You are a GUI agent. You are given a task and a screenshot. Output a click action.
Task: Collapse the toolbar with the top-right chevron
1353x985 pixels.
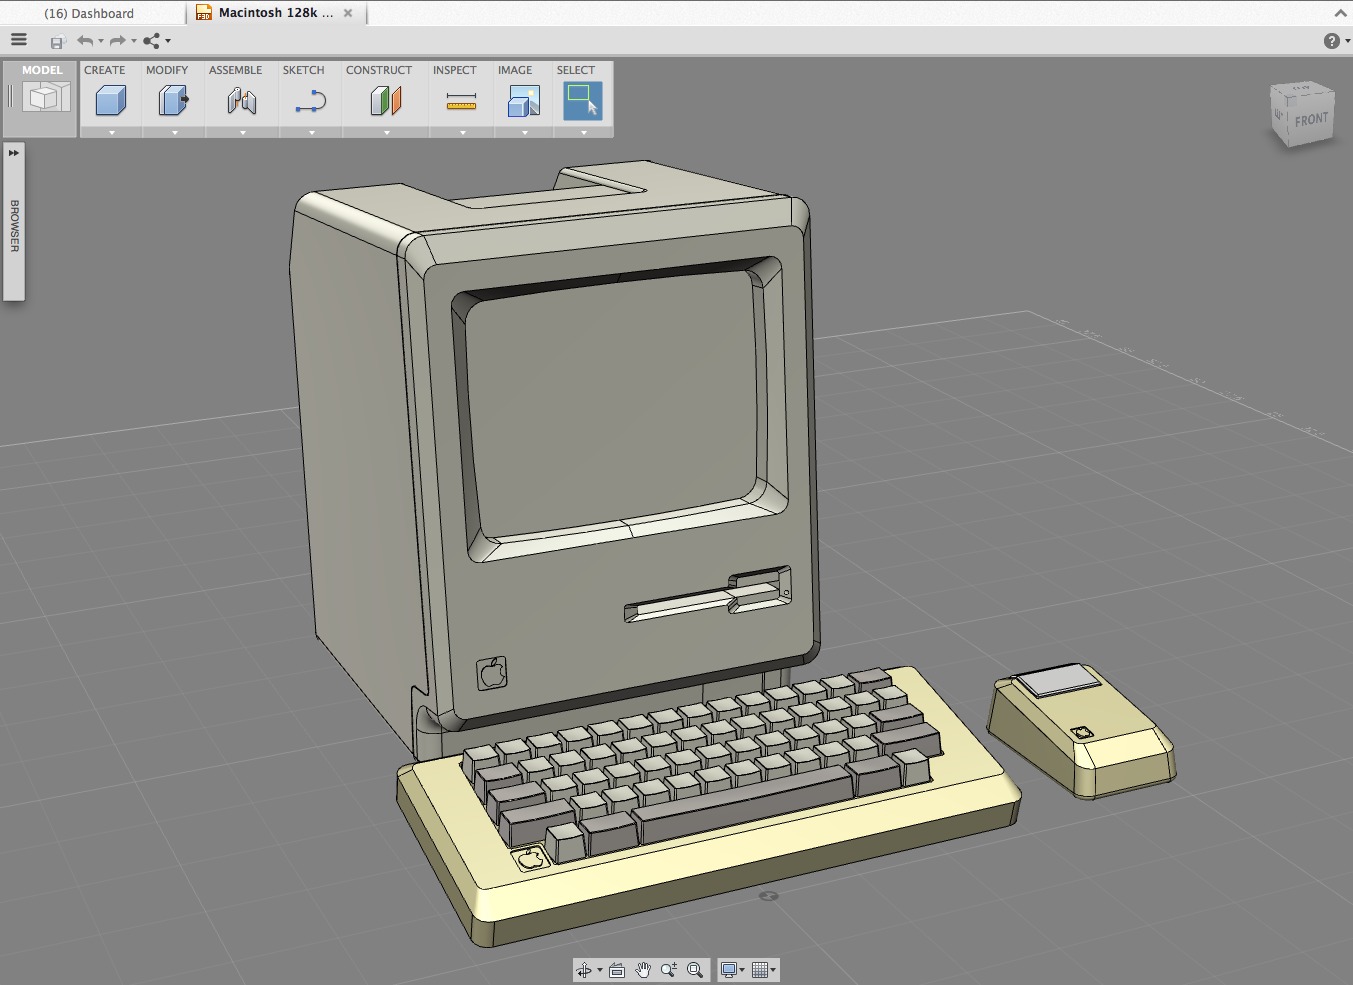coord(1340,13)
